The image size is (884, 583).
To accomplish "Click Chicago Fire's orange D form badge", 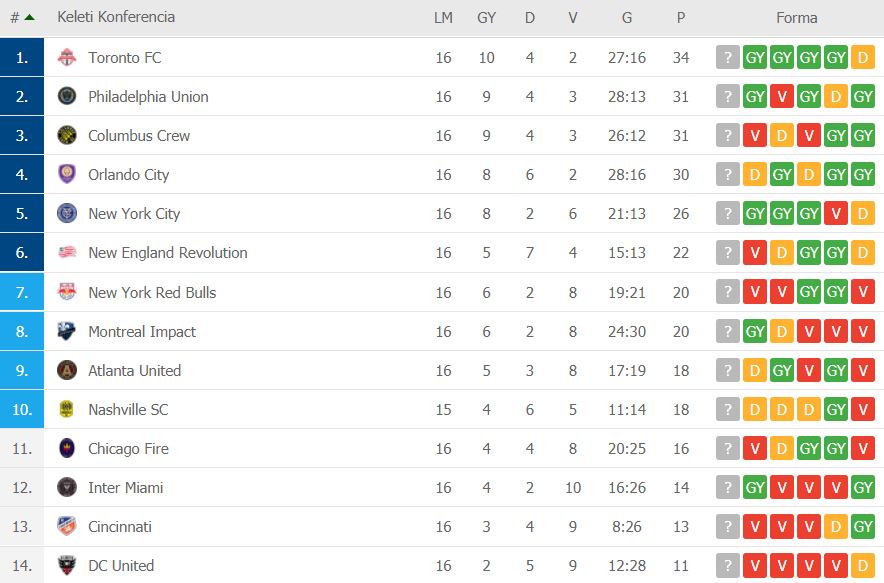I will coord(782,448).
